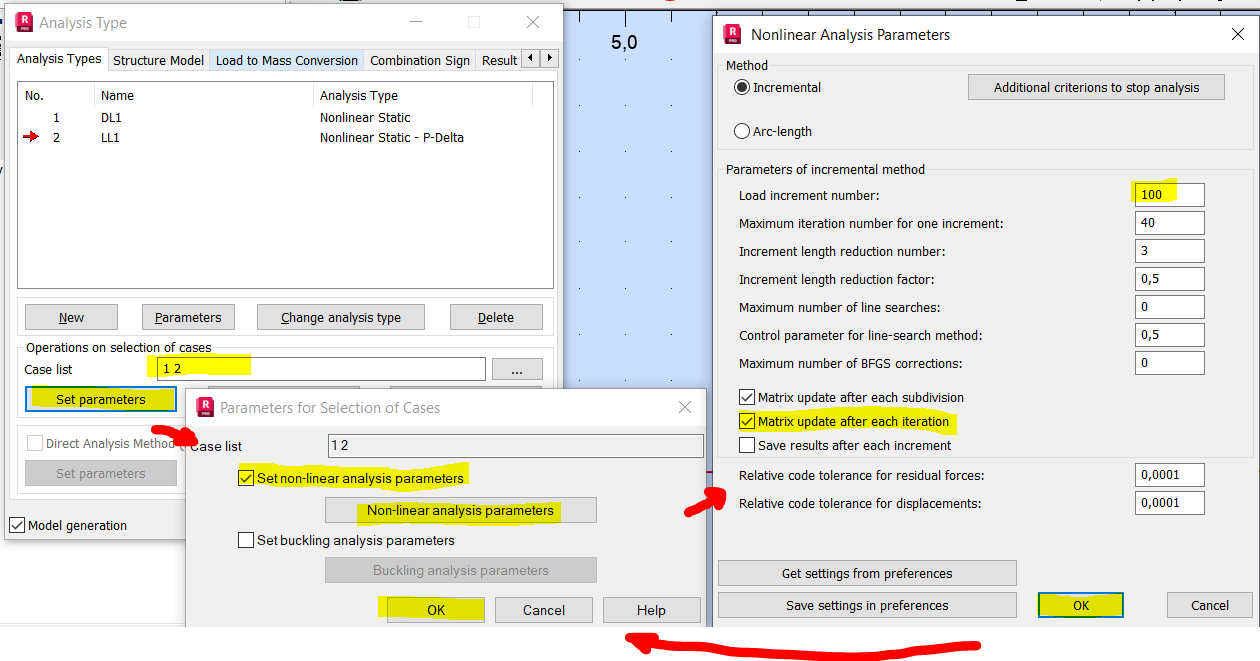The image size is (1260, 661).
Task: Toggle the Direct Analysis Method checkbox
Action: [x=35, y=443]
